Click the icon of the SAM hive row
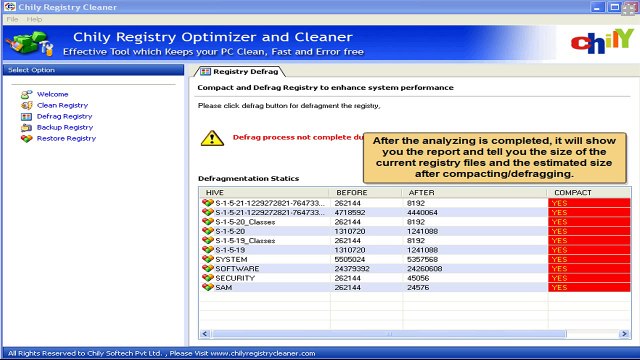The width and height of the screenshot is (640, 360). (208, 287)
